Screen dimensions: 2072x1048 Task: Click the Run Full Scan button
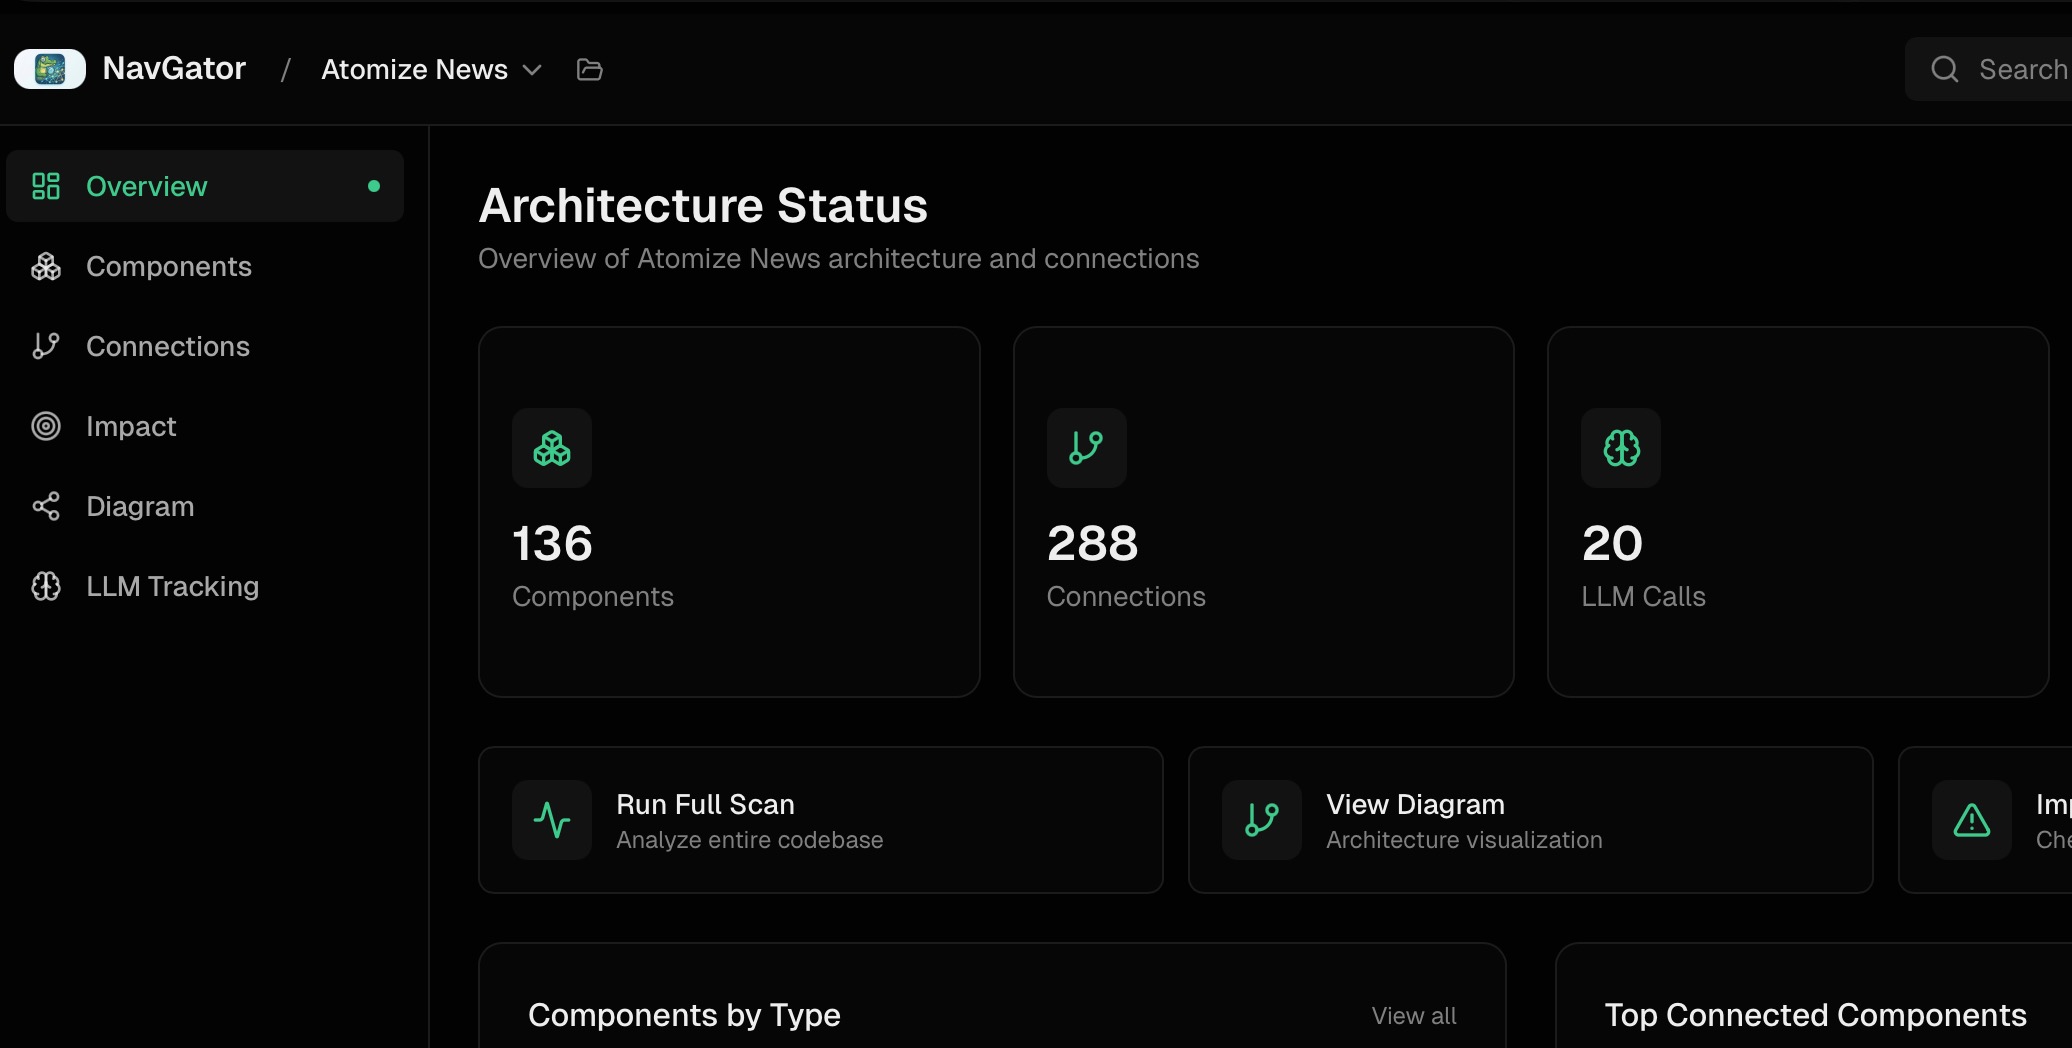(820, 820)
